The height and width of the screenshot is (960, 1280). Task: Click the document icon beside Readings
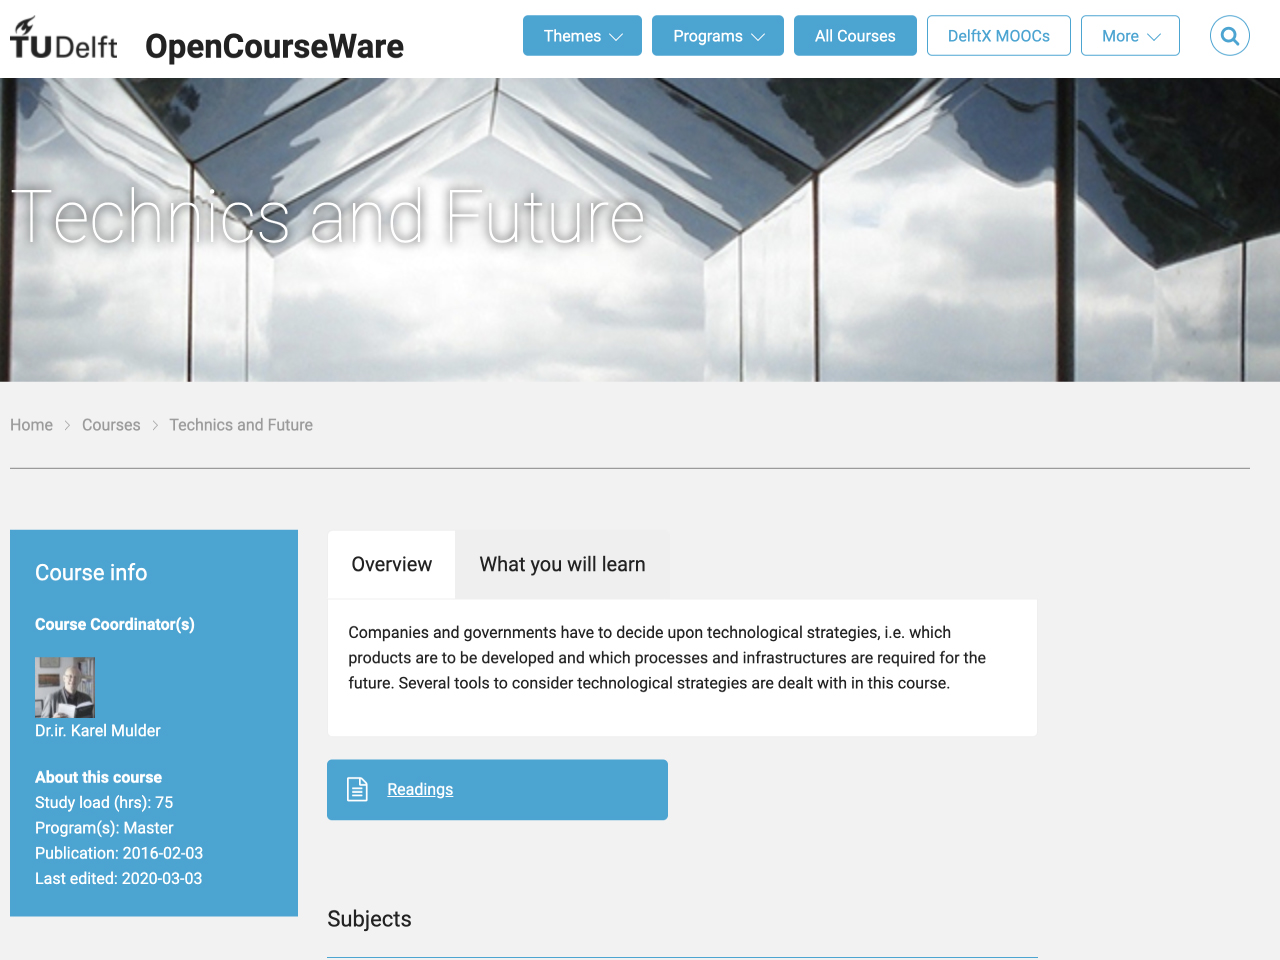click(x=357, y=789)
